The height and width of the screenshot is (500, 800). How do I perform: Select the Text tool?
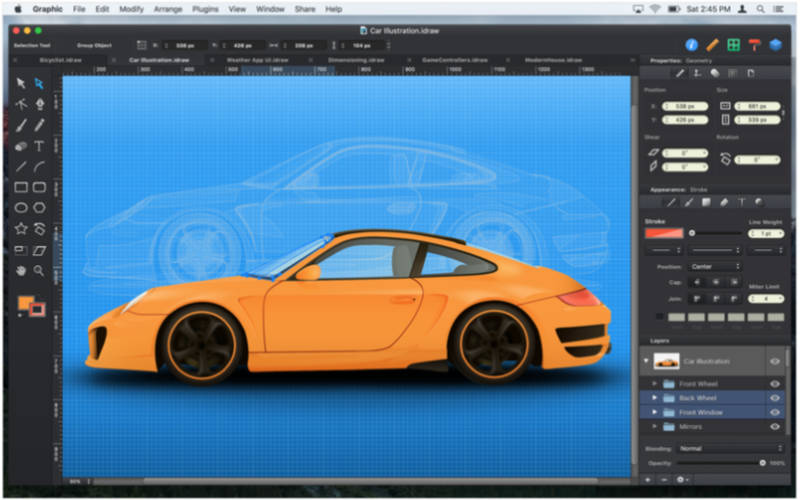coord(39,146)
